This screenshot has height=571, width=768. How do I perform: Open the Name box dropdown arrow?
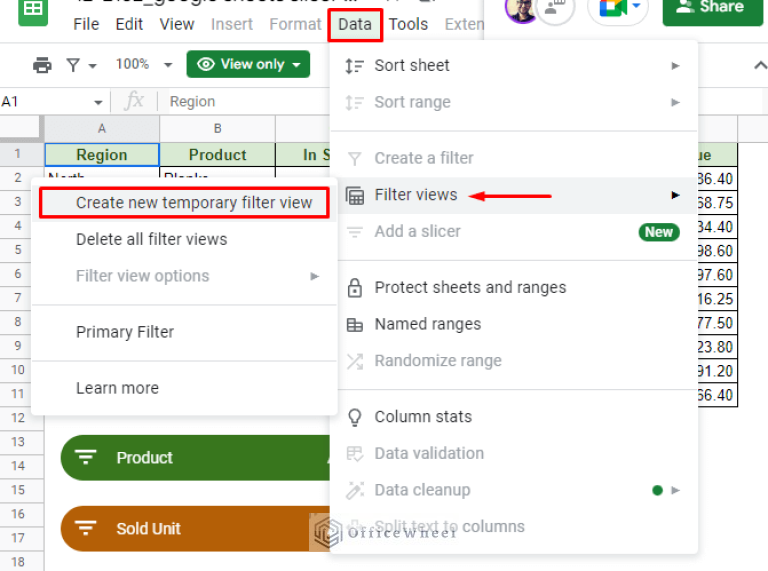click(x=99, y=102)
